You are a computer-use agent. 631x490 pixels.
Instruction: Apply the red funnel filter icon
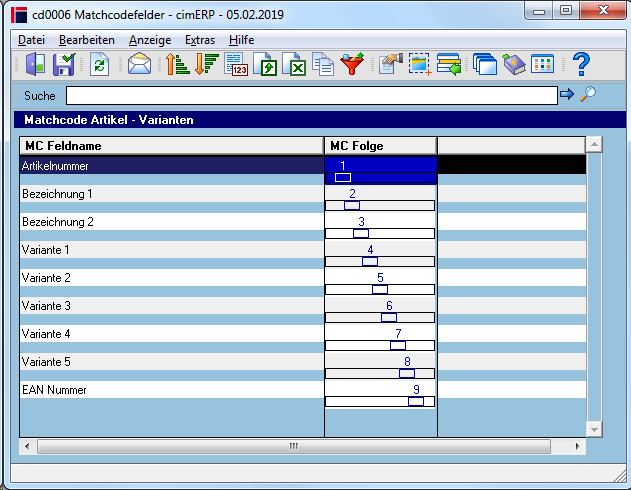352,64
